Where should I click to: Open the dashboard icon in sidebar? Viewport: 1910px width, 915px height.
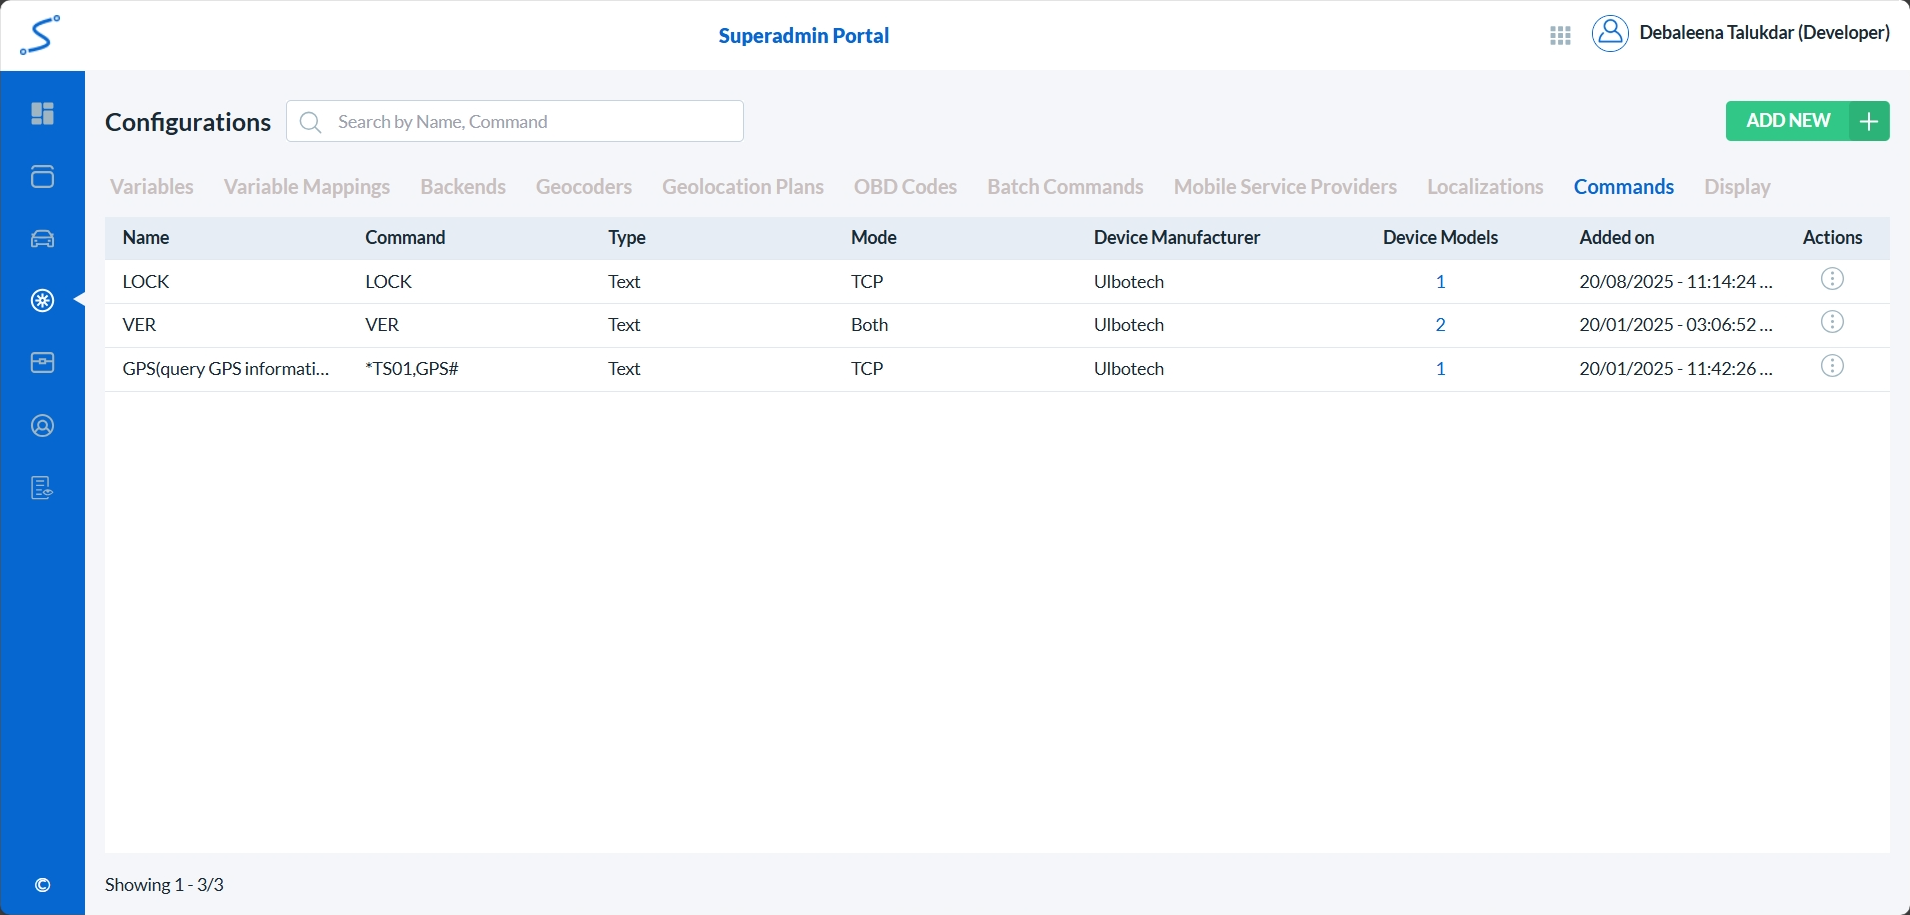pos(42,114)
